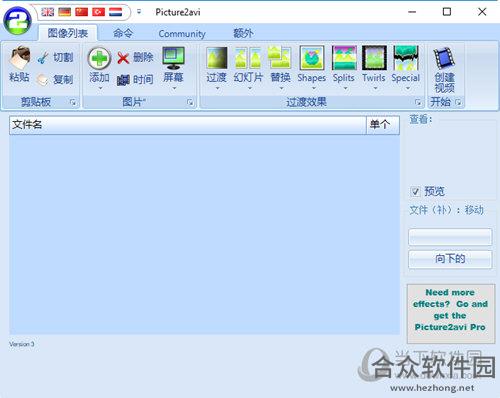Toggle the 预览 preview checkbox
Image resolution: width=500 pixels, height=398 pixels.
pyautogui.click(x=415, y=191)
